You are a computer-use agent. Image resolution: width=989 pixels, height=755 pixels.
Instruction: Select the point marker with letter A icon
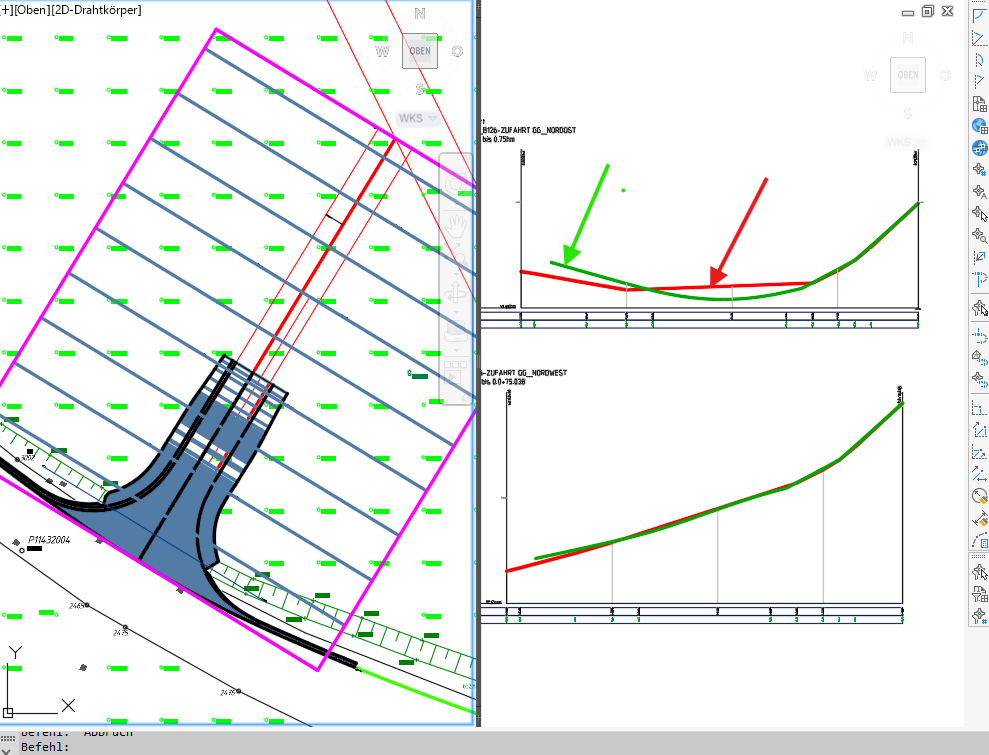pos(980,191)
